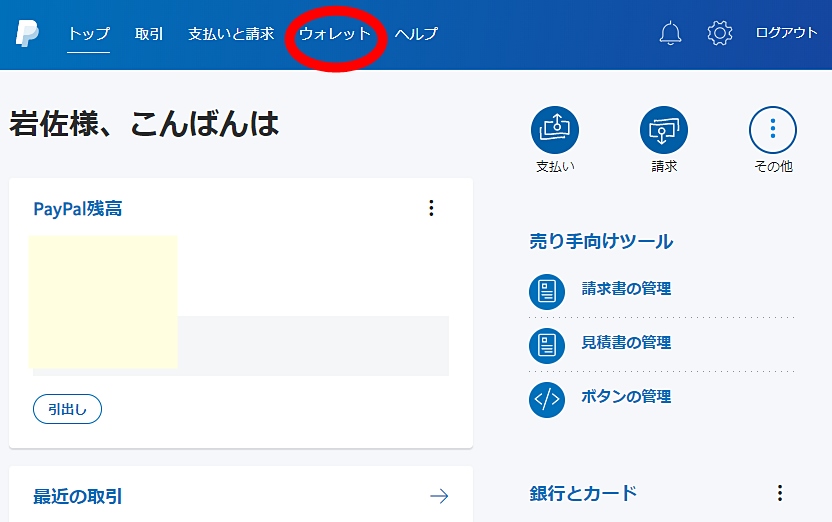The width and height of the screenshot is (832, 522).
Task: Click the ログアウト link
Action: [x=786, y=33]
